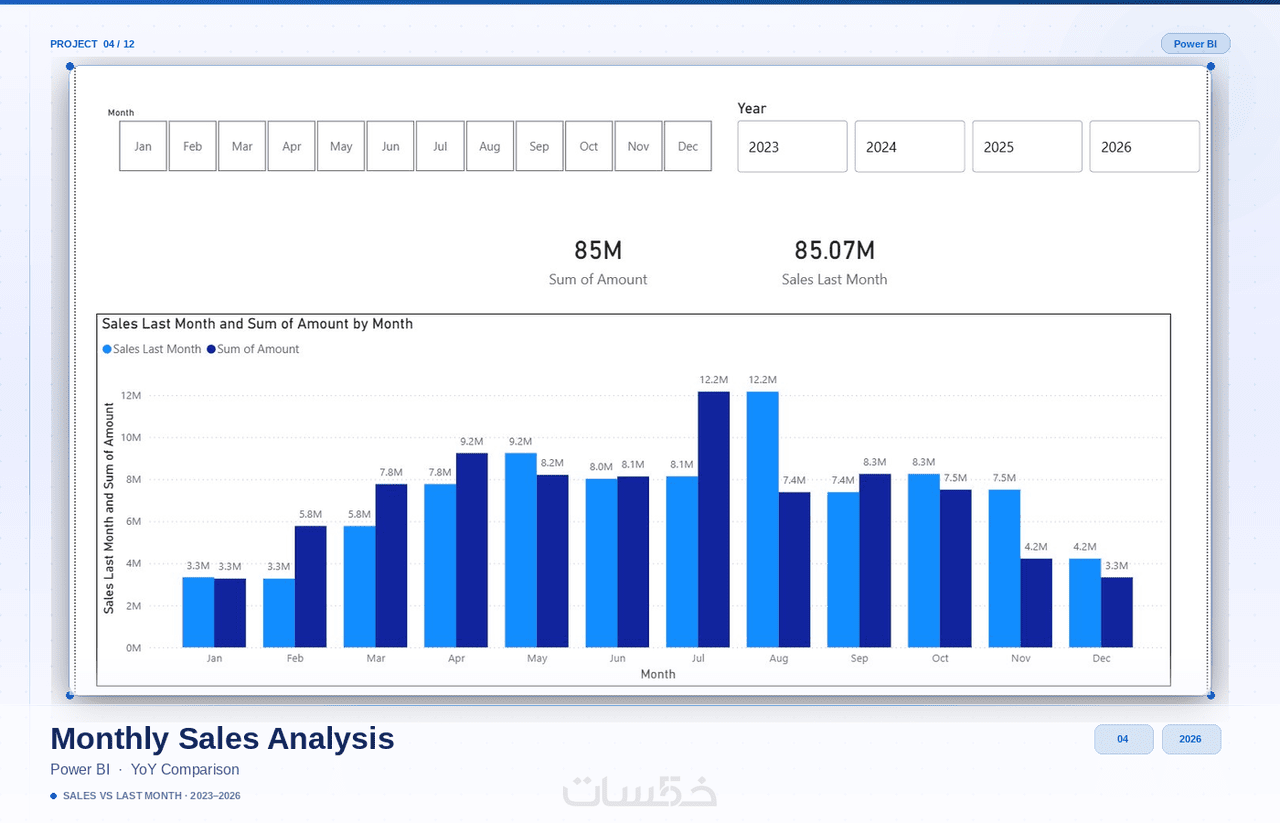Toggle Jul in the Month slicer
Image resolution: width=1280 pixels, height=823 pixels.
tap(440, 146)
